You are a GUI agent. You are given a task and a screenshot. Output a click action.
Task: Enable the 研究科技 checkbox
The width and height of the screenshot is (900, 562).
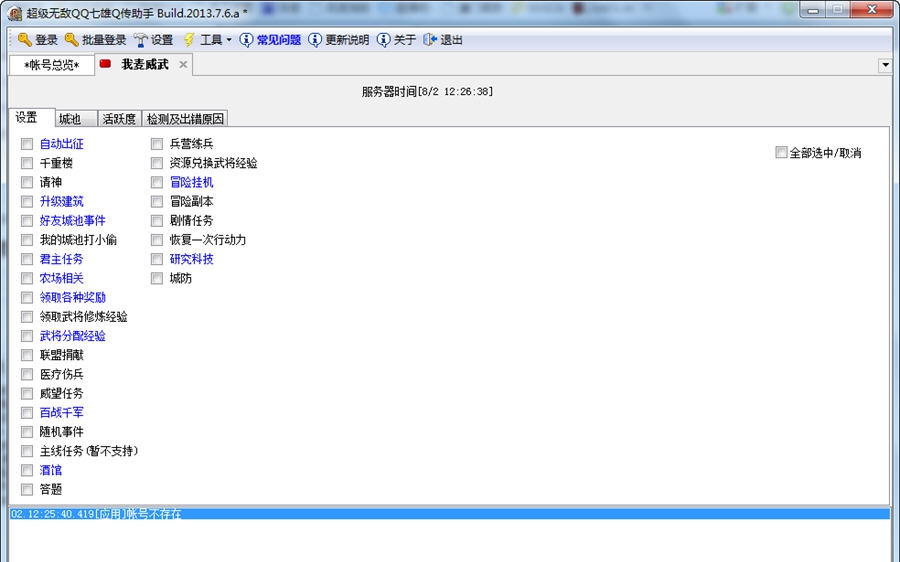coord(157,259)
